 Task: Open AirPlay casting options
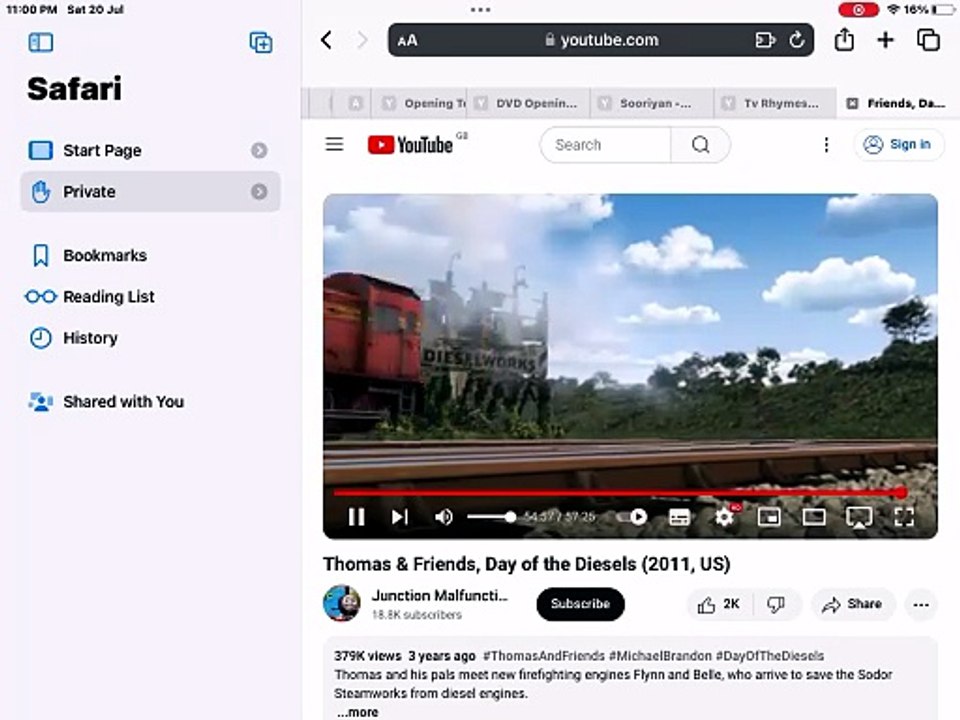pyautogui.click(x=859, y=517)
